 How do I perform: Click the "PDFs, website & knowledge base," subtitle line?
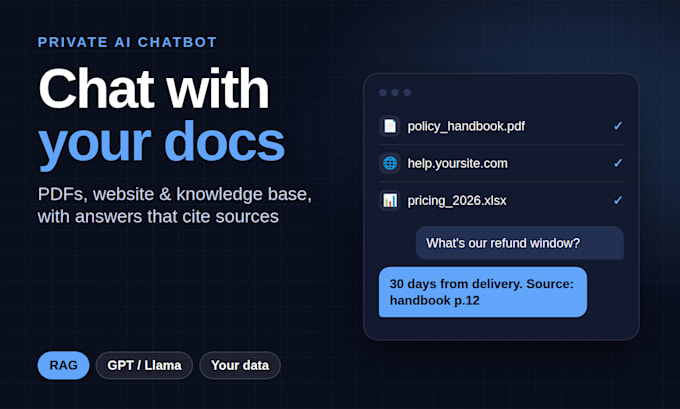[x=175, y=194]
